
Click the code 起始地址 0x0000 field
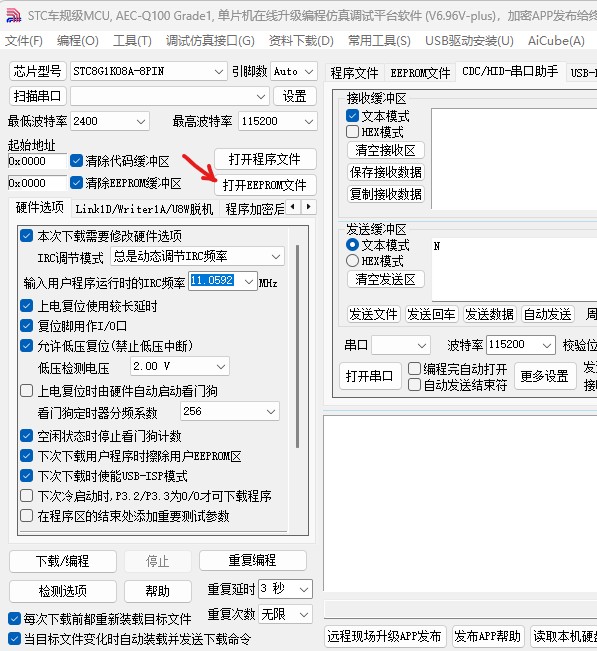pyautogui.click(x=37, y=161)
